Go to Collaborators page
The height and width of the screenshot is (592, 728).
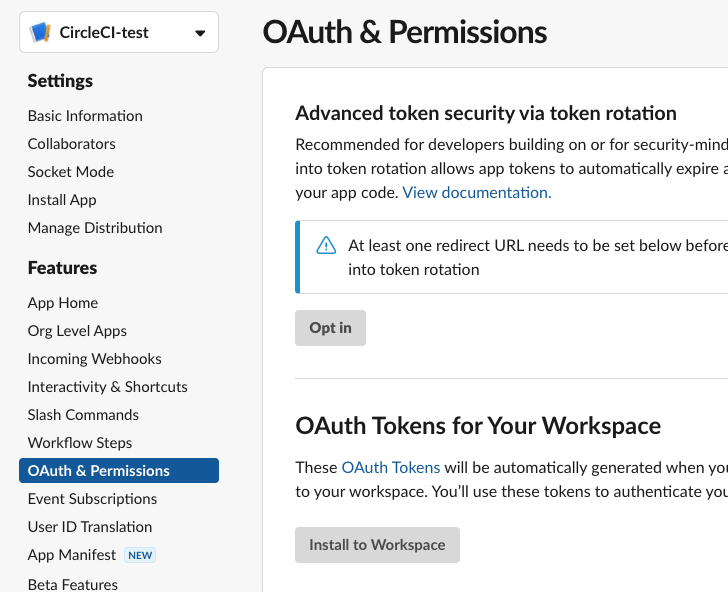tap(72, 144)
